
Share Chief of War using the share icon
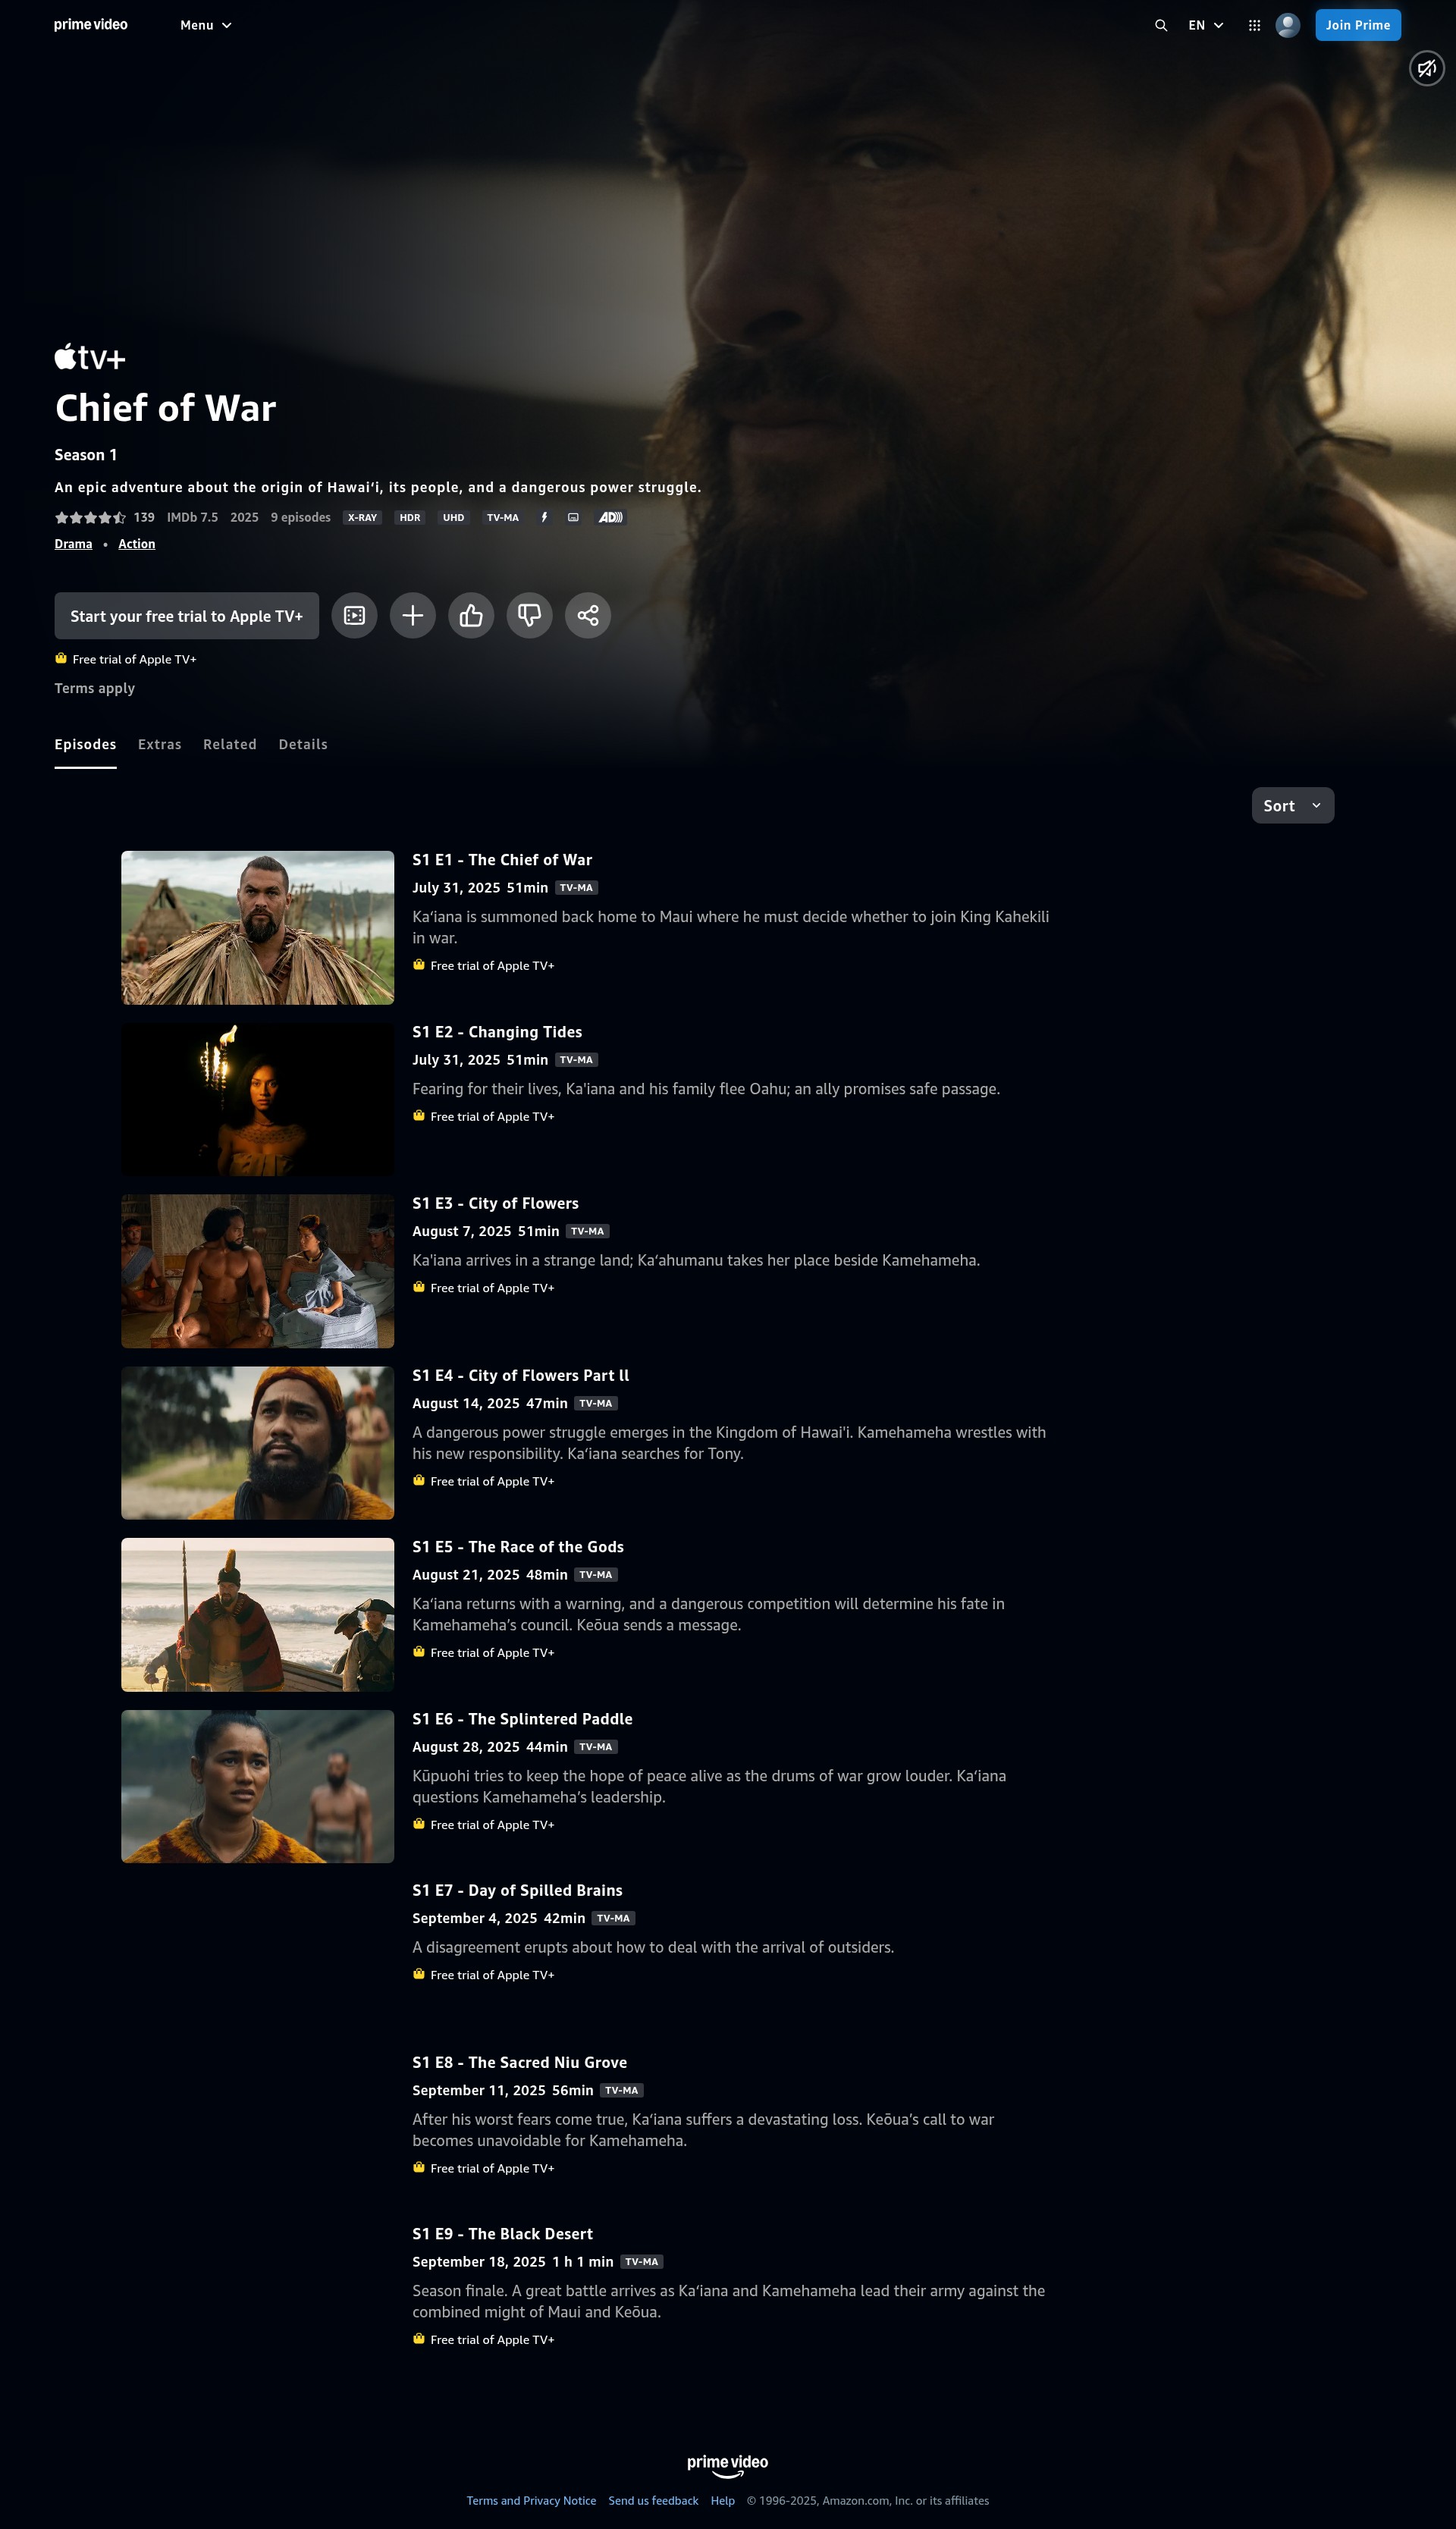(588, 615)
